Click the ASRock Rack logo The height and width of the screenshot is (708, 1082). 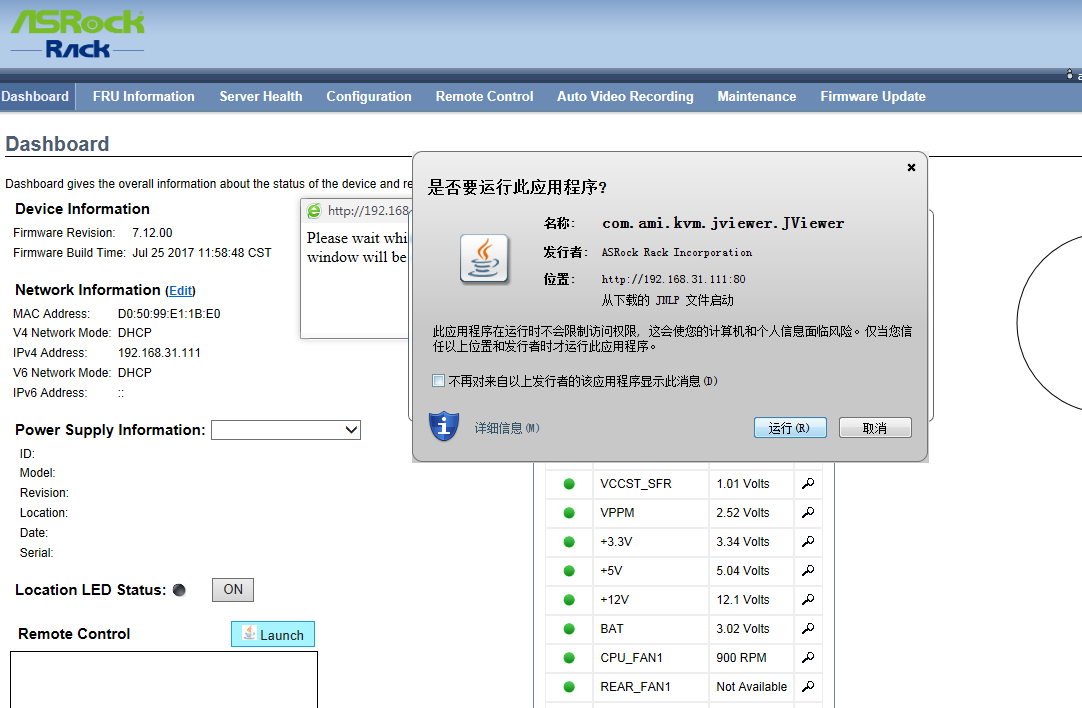click(x=77, y=33)
